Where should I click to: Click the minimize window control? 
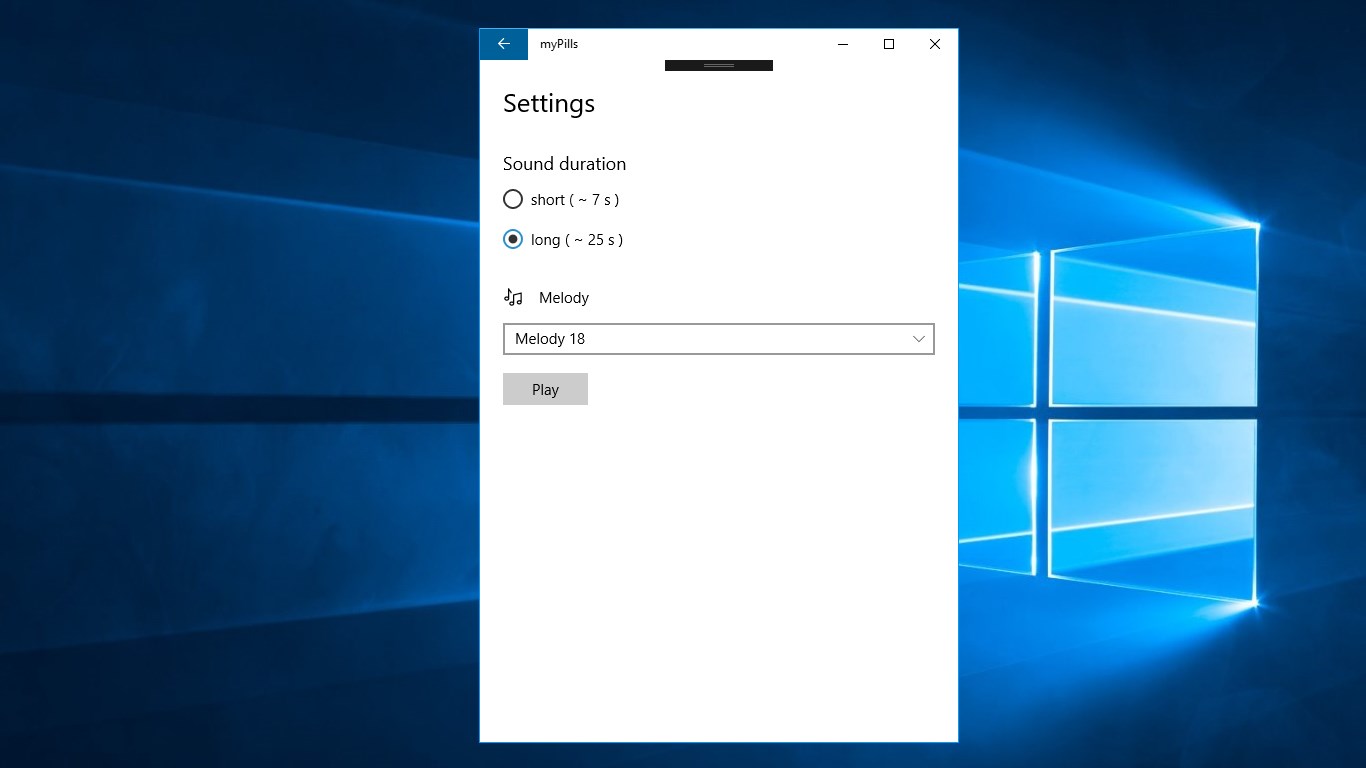842,44
